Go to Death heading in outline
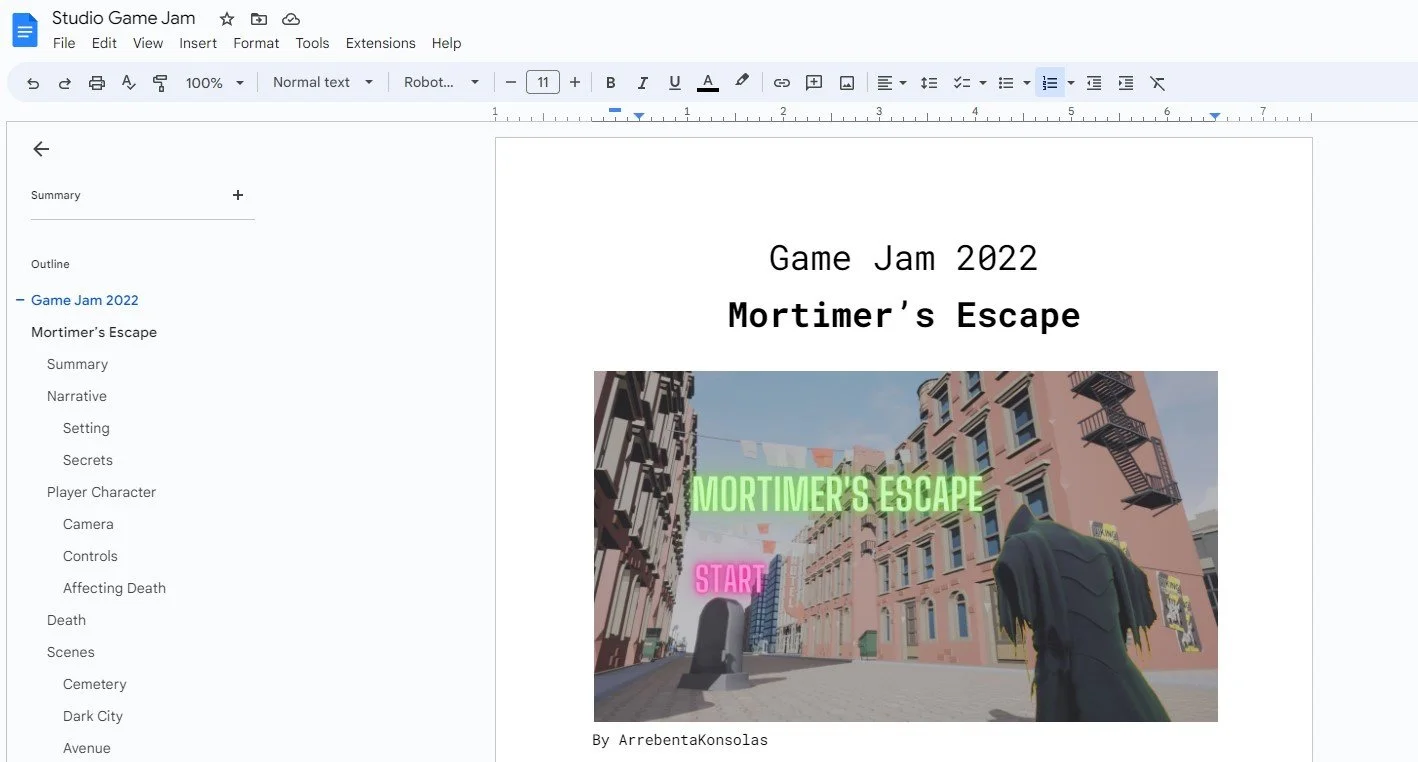 pyautogui.click(x=66, y=620)
